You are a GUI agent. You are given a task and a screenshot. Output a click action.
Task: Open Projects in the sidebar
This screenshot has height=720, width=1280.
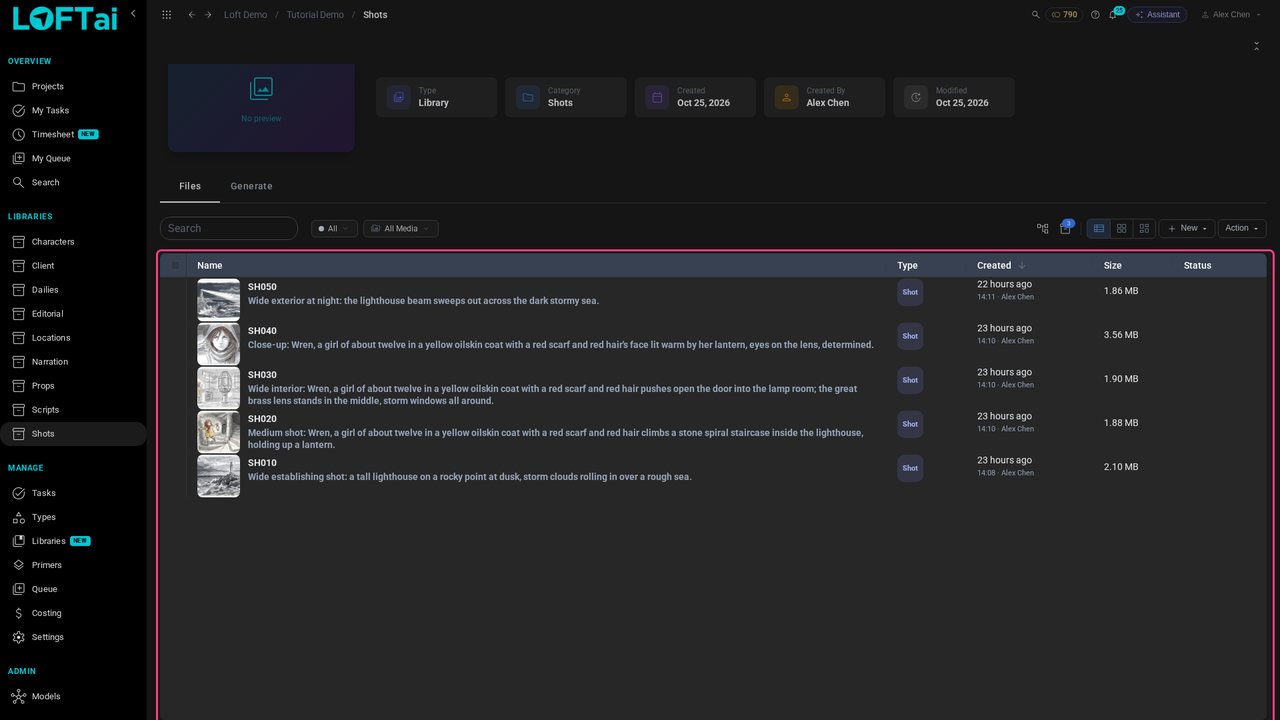(73, 87)
